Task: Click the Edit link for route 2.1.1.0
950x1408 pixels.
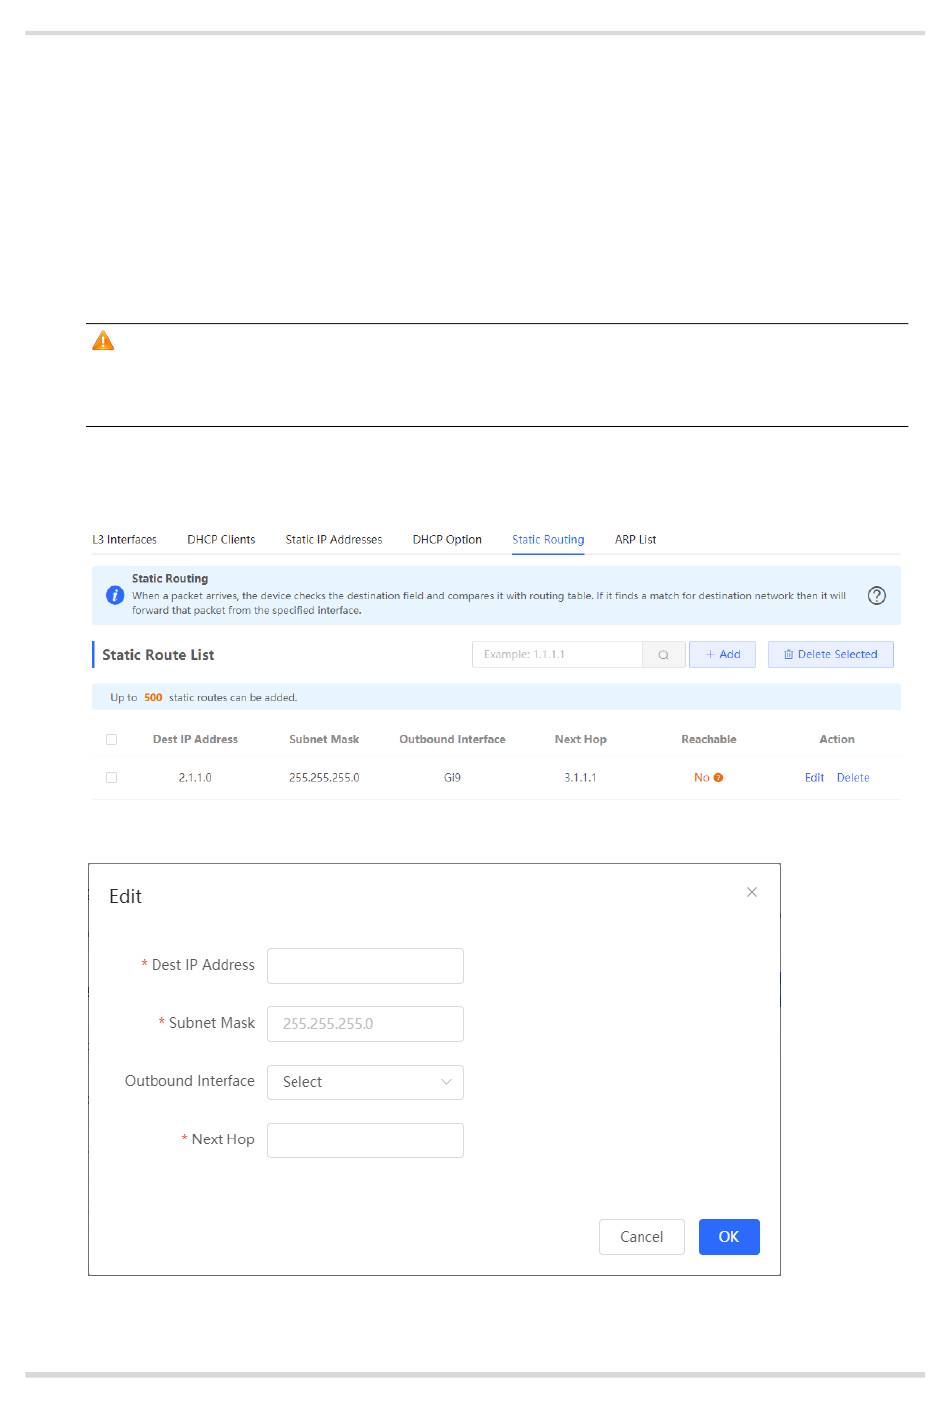Action: 814,778
